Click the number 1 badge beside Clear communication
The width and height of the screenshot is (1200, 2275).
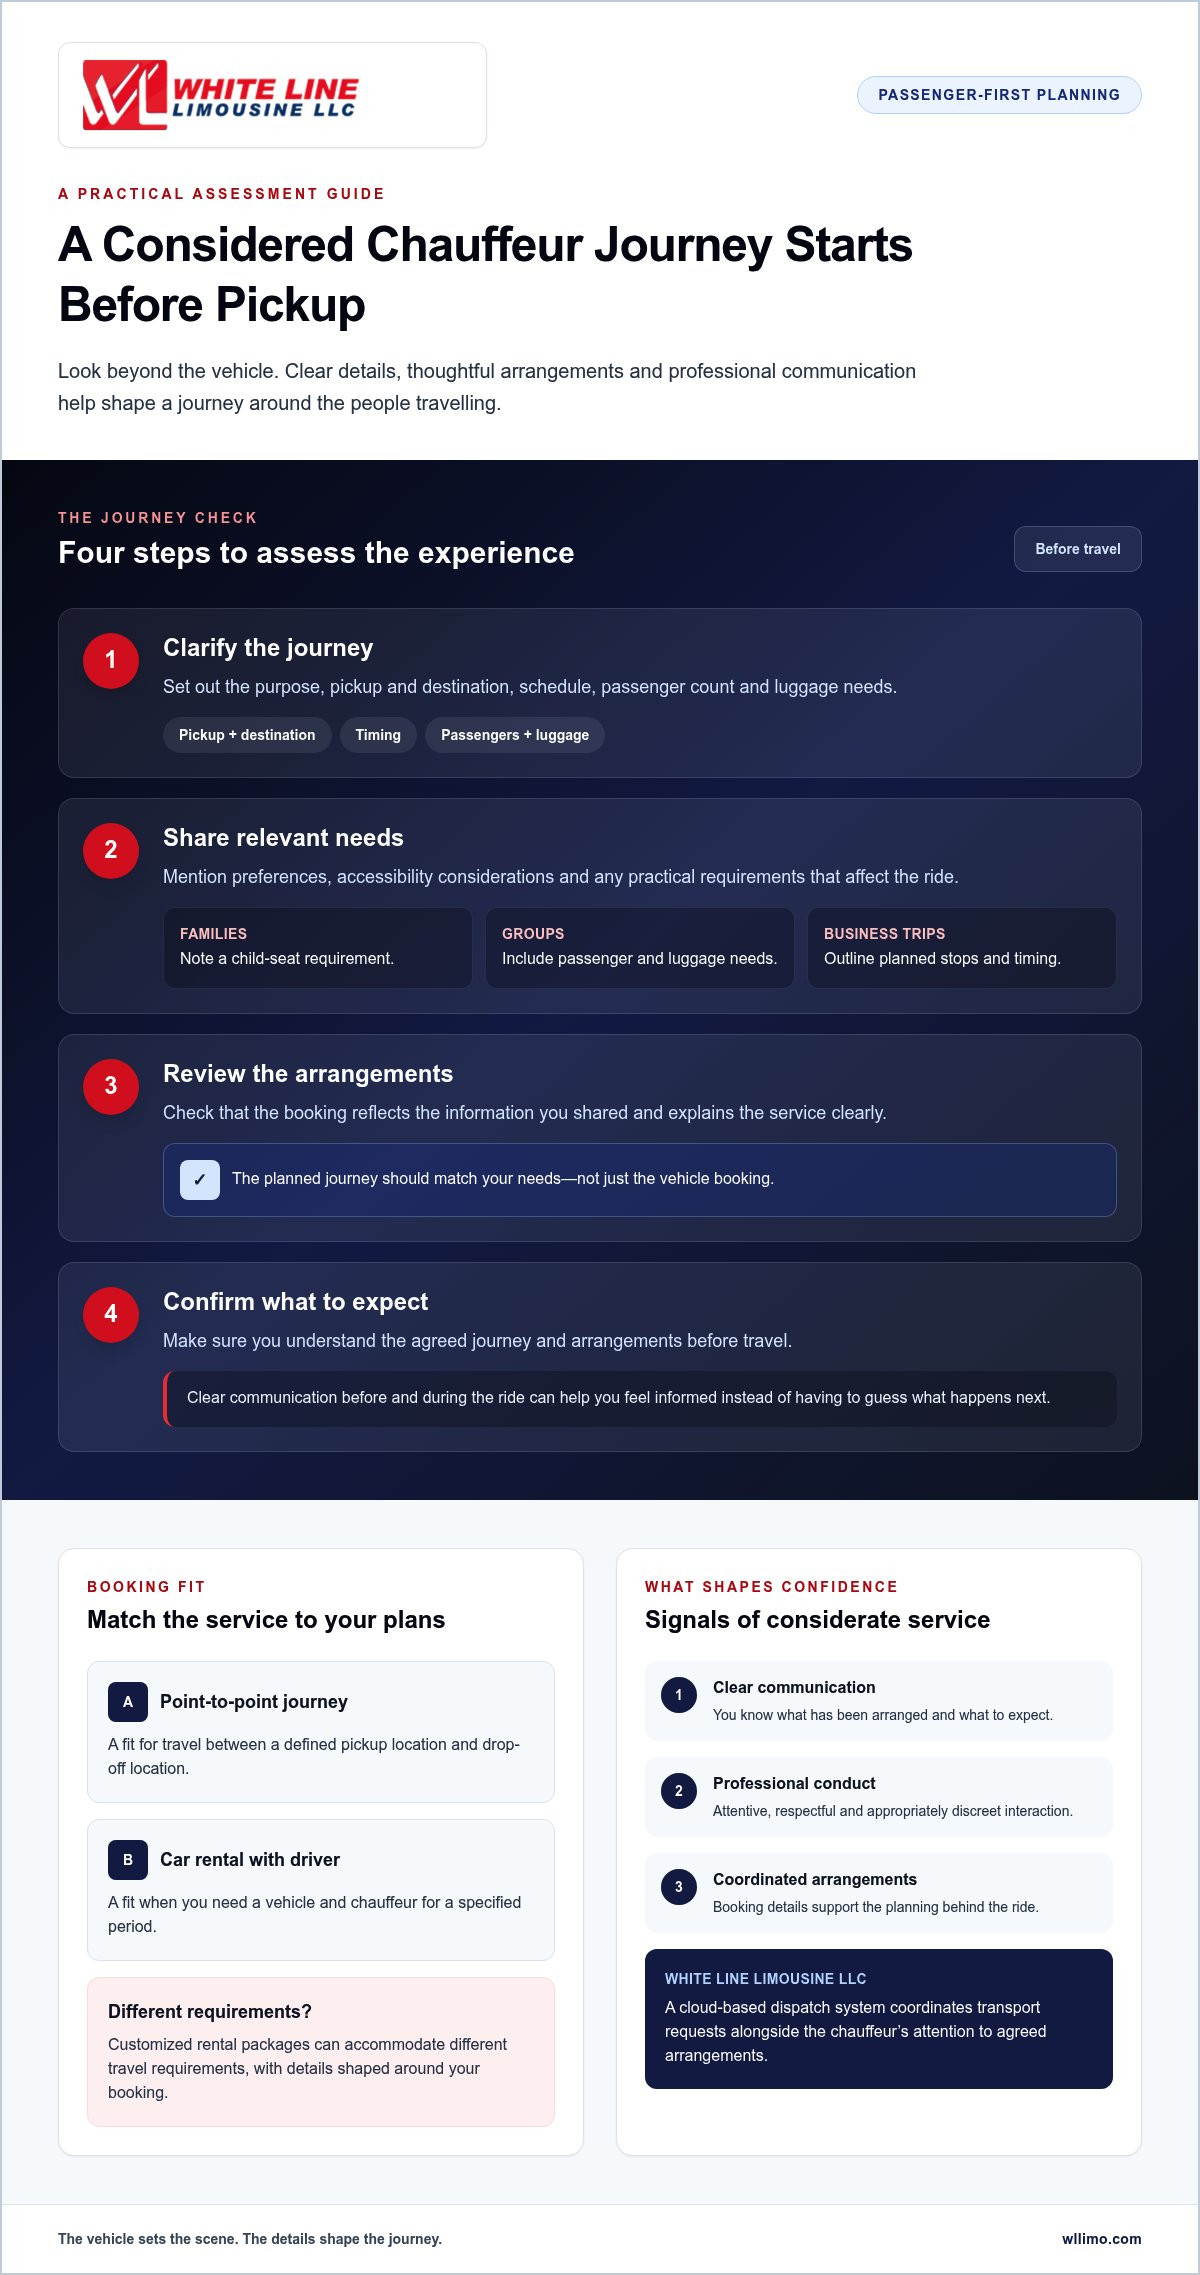tap(679, 1695)
